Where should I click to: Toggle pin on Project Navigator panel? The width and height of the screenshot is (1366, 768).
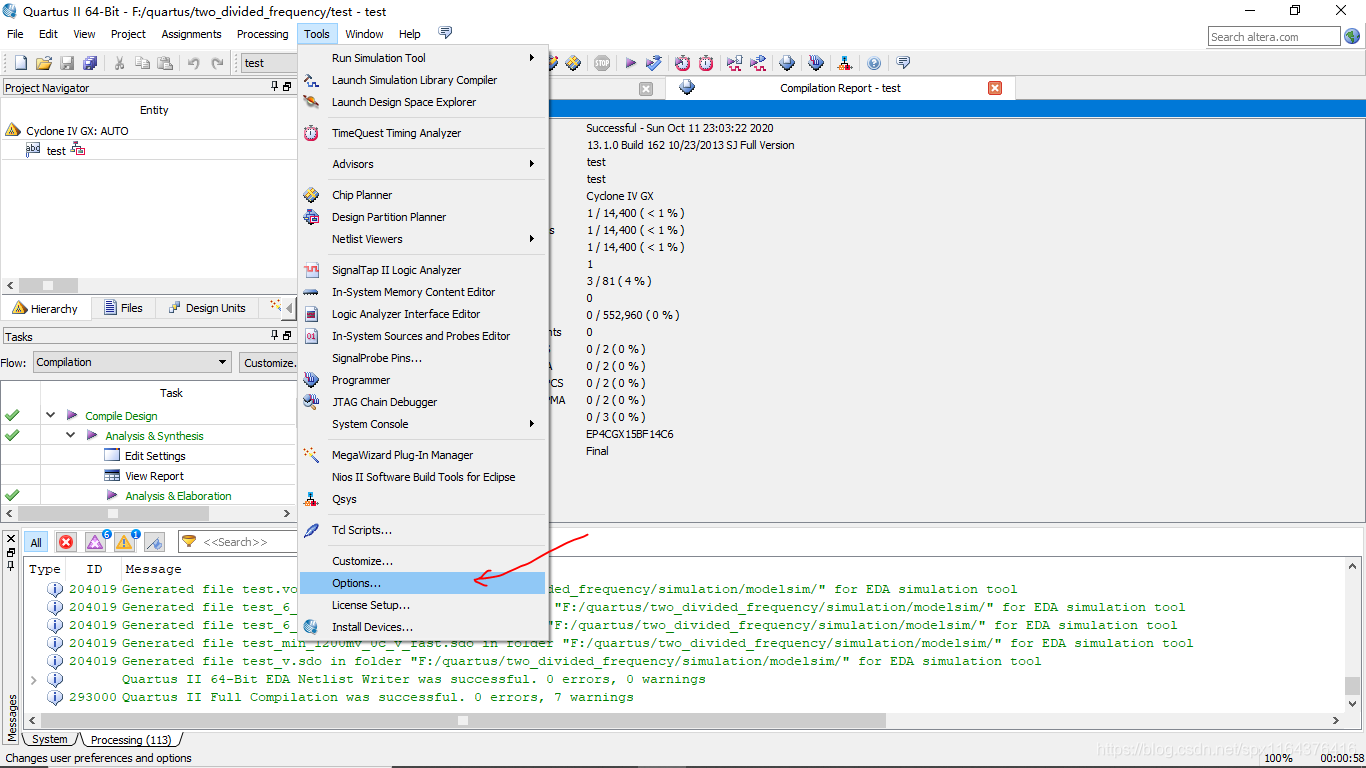(x=275, y=87)
